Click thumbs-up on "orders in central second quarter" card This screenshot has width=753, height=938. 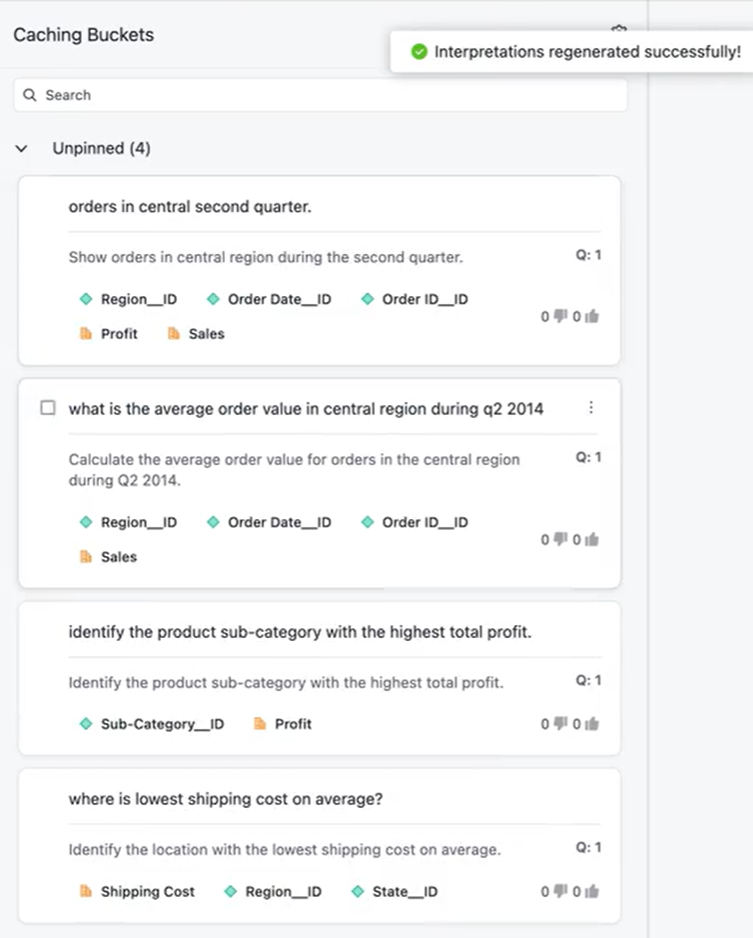coord(593,316)
